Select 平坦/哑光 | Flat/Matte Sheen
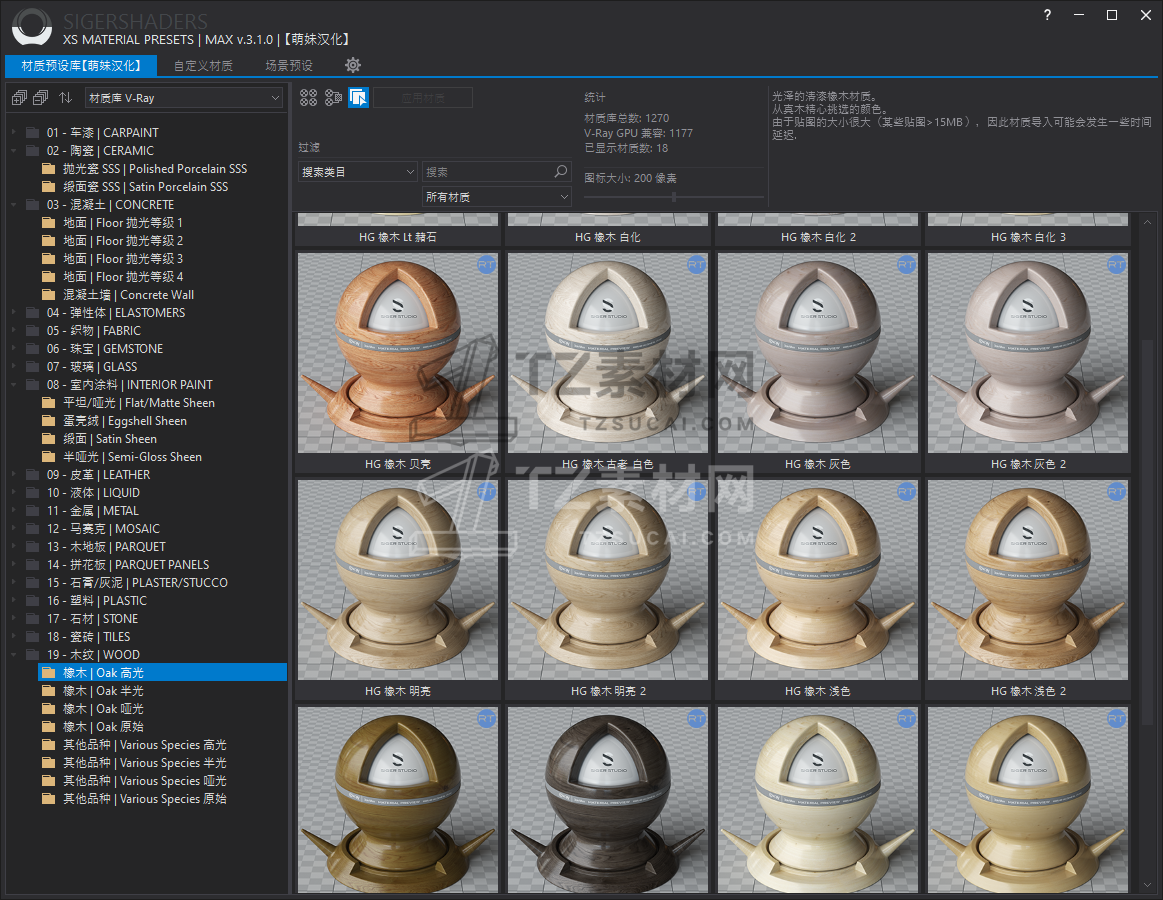The width and height of the screenshot is (1163, 900). coord(139,403)
